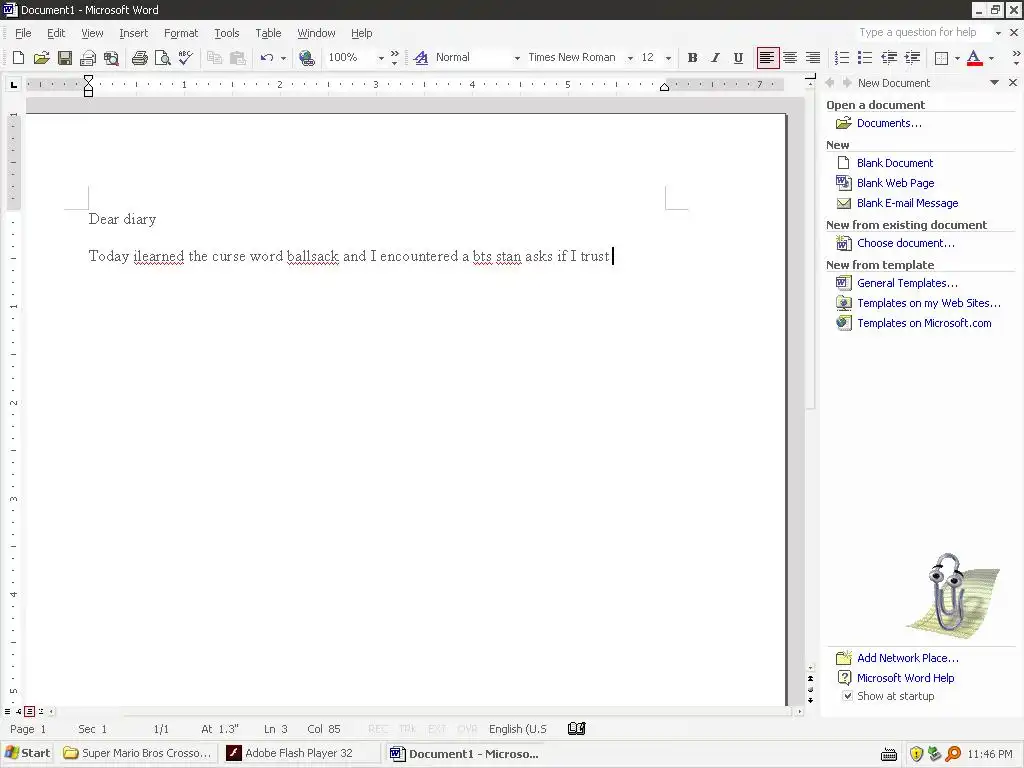Click Blank E-mail Message link

[x=907, y=203]
